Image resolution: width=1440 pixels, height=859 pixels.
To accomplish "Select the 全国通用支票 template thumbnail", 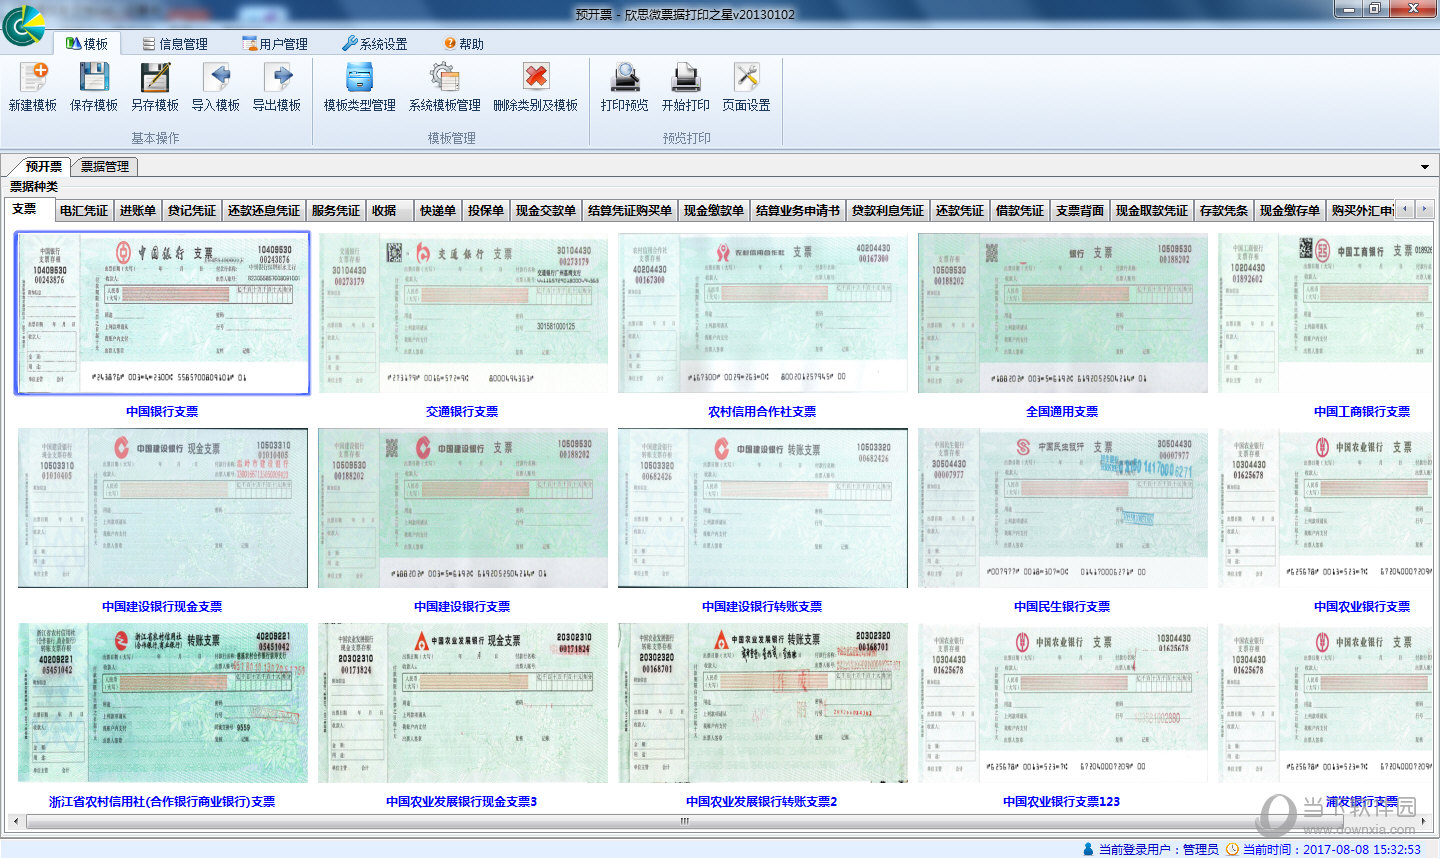I will [1063, 313].
